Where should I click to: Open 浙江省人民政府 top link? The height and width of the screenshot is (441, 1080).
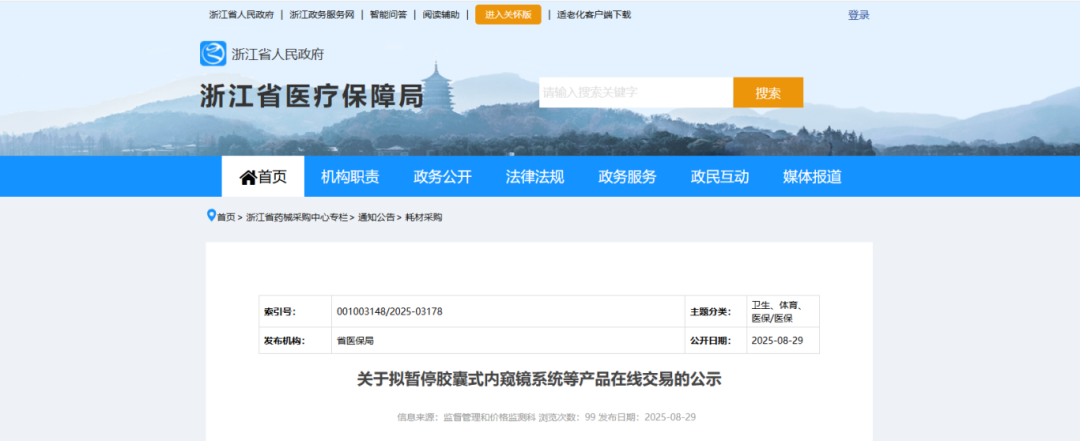point(242,14)
